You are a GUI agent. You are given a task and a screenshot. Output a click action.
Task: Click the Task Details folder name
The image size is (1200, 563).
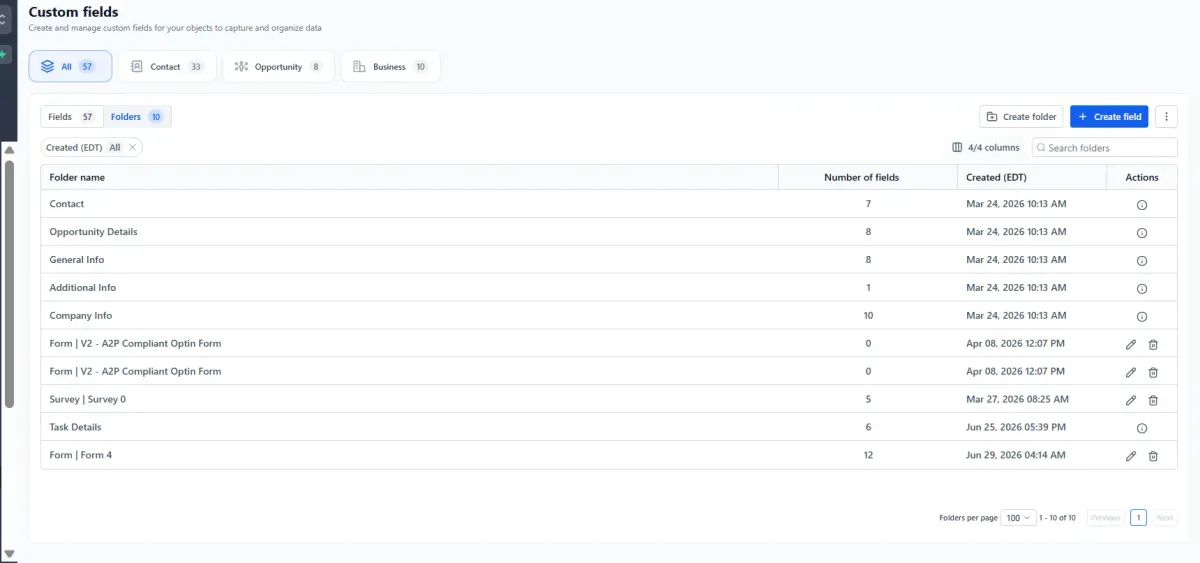pyautogui.click(x=76, y=428)
